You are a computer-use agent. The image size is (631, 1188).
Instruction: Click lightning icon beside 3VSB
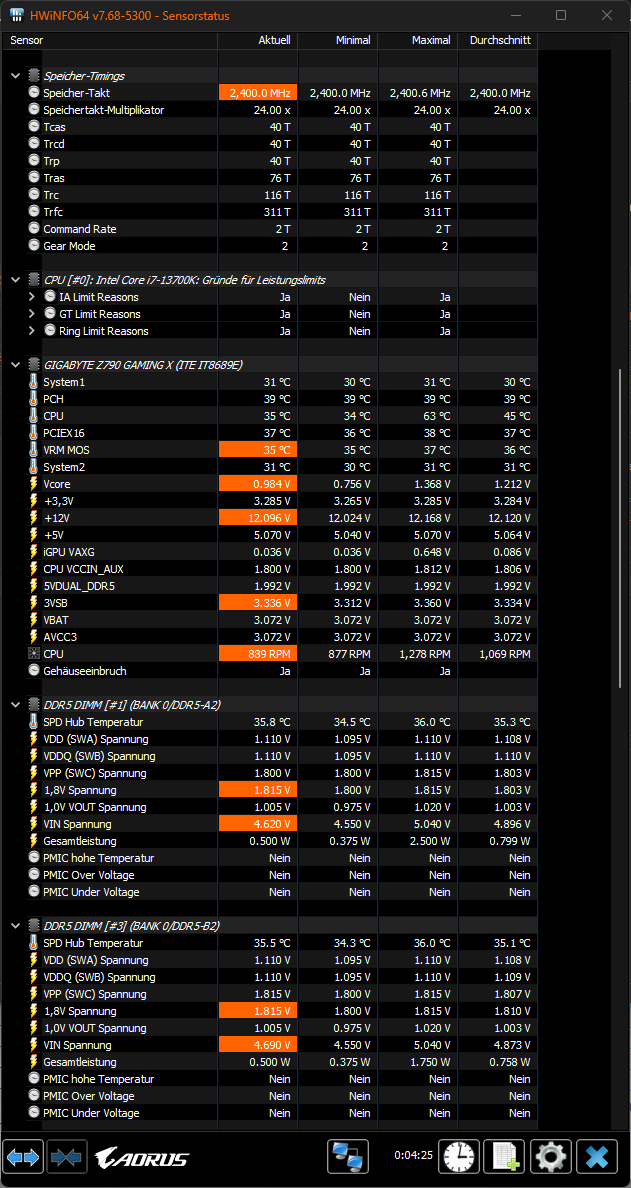(33, 602)
